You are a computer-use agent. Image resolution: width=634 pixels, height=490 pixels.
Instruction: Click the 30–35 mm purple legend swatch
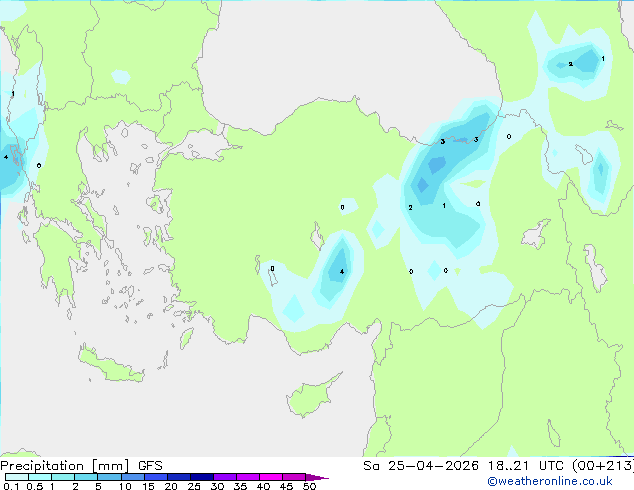(225, 477)
